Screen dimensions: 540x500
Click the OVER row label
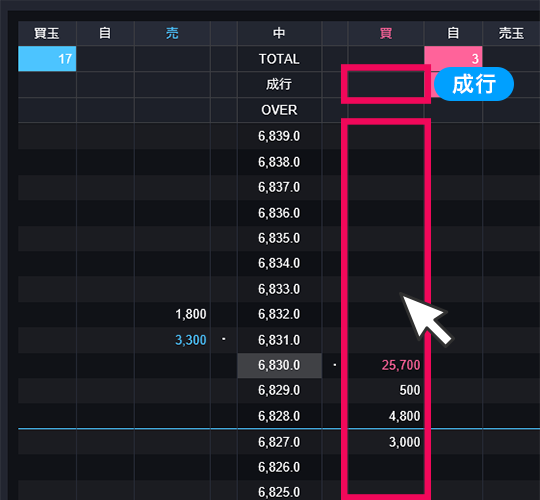pos(279,110)
